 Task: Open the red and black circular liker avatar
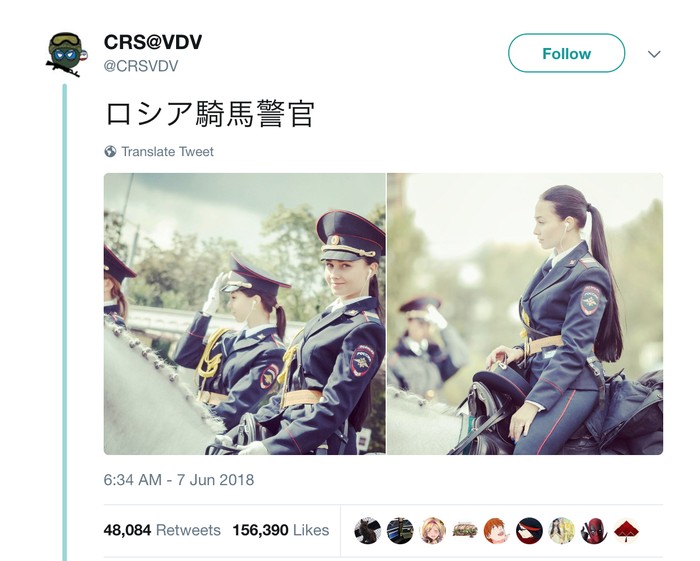coord(529,531)
